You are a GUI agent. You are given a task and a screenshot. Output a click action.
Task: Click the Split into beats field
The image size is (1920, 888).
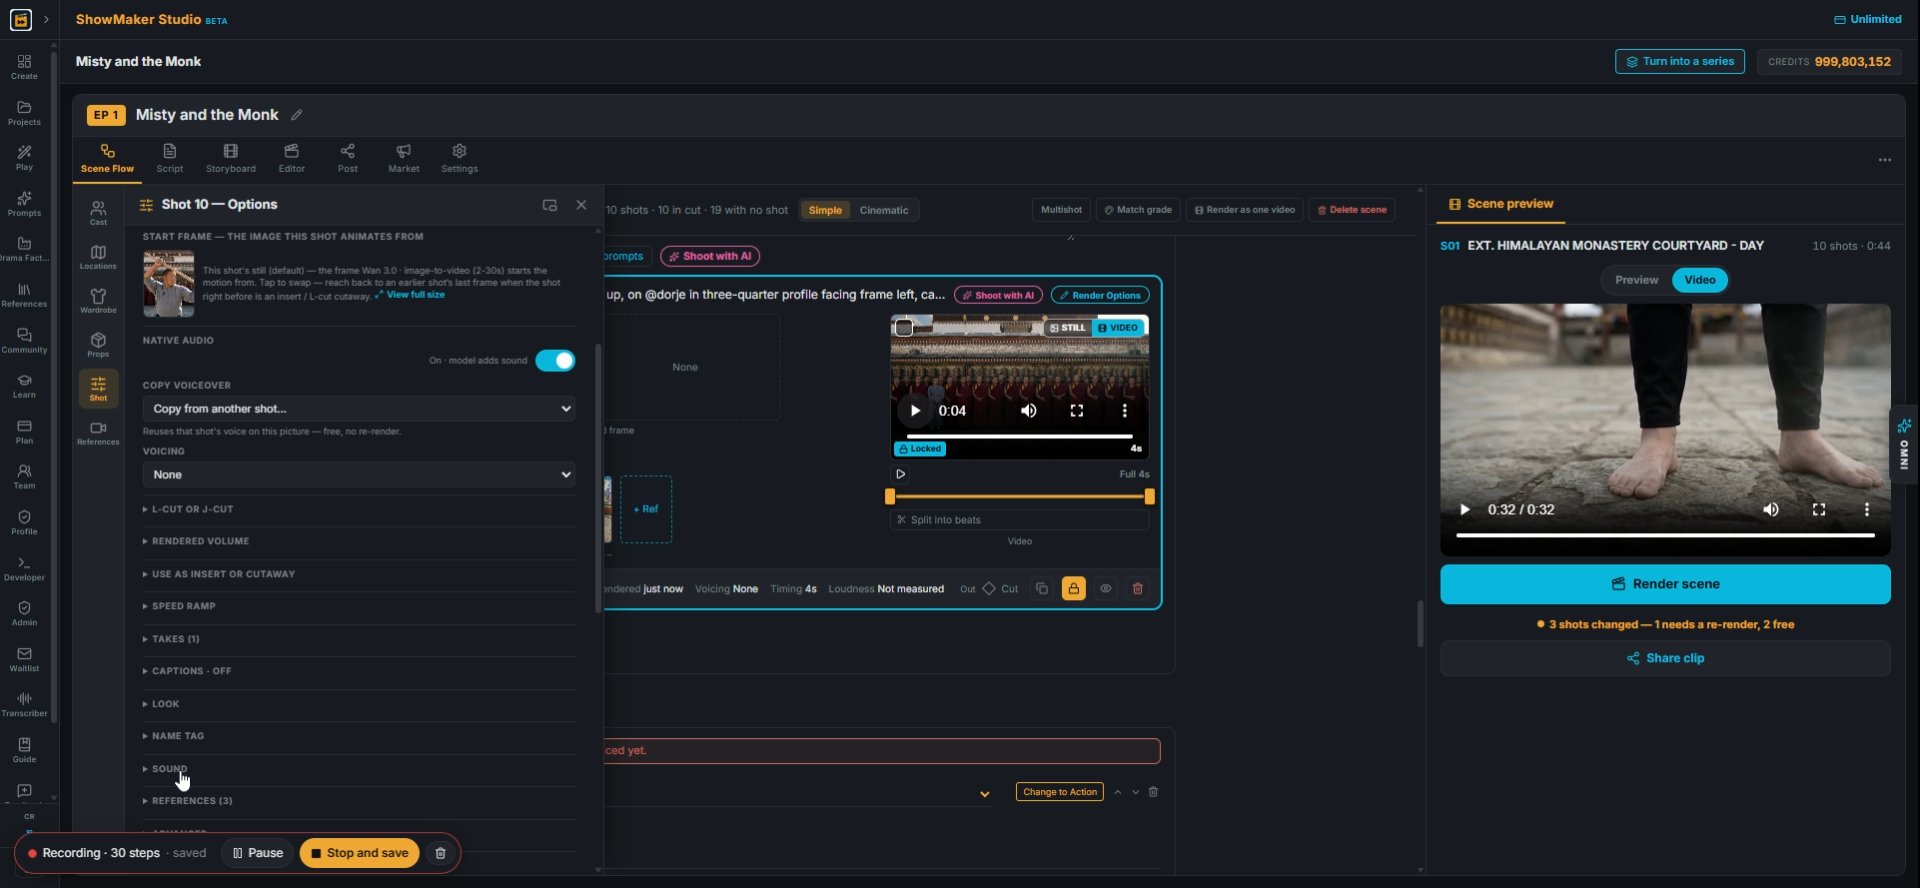click(1019, 520)
